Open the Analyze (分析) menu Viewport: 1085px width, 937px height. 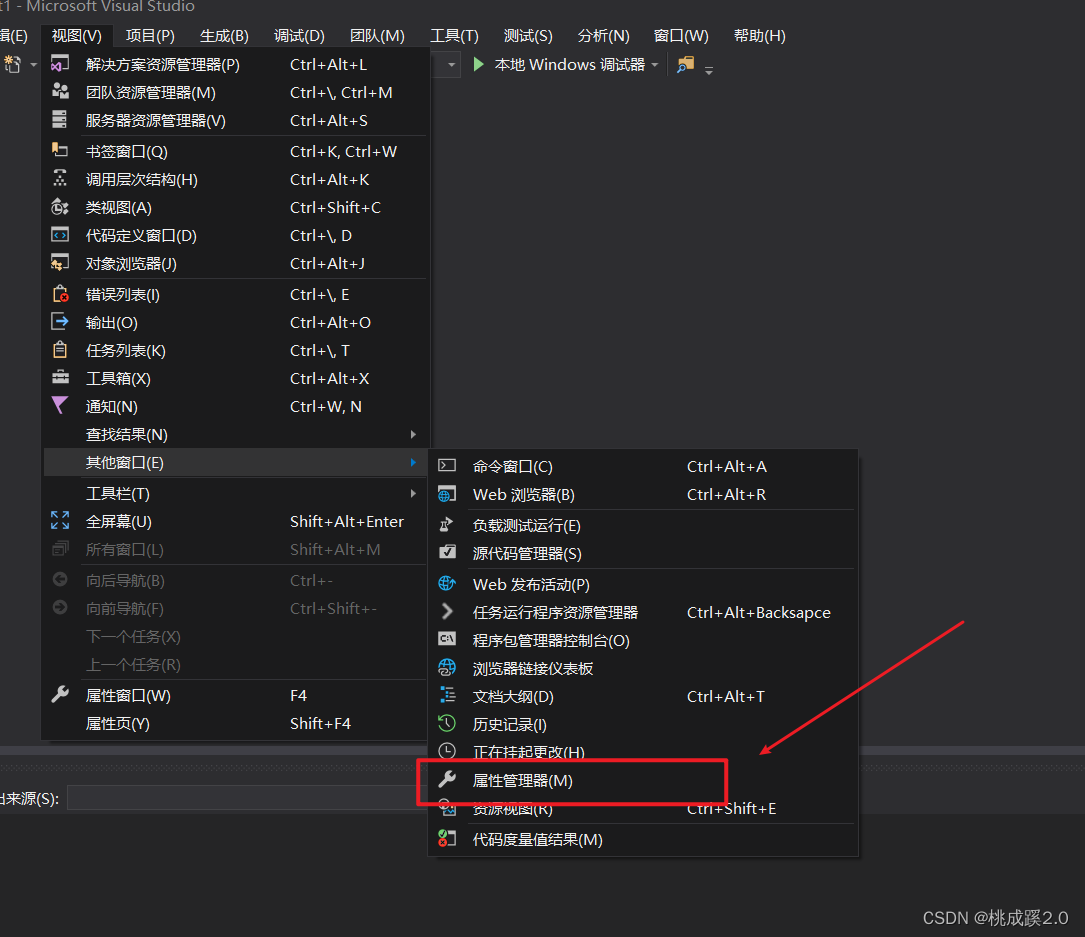click(603, 35)
